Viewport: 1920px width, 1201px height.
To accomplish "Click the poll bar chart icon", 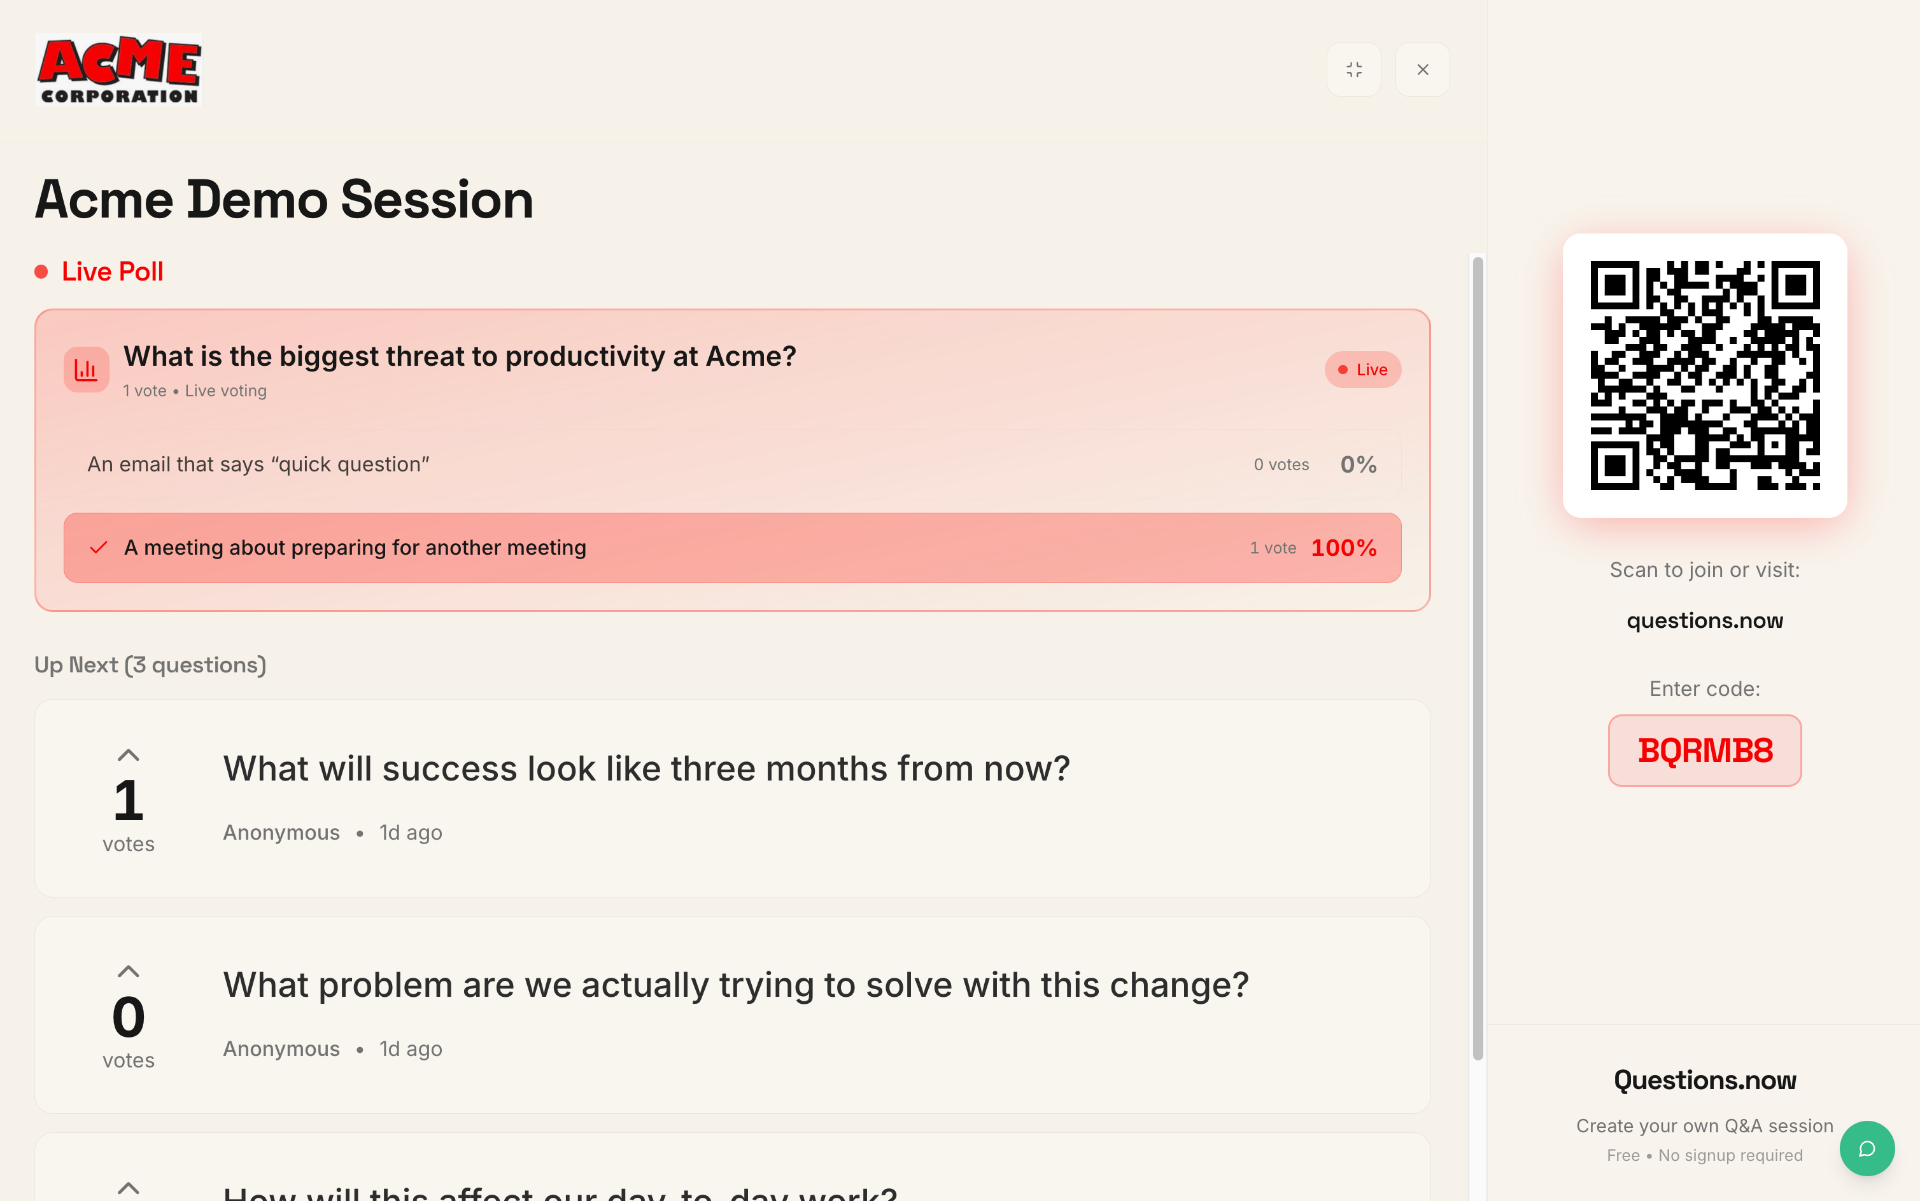I will pyautogui.click(x=86, y=370).
